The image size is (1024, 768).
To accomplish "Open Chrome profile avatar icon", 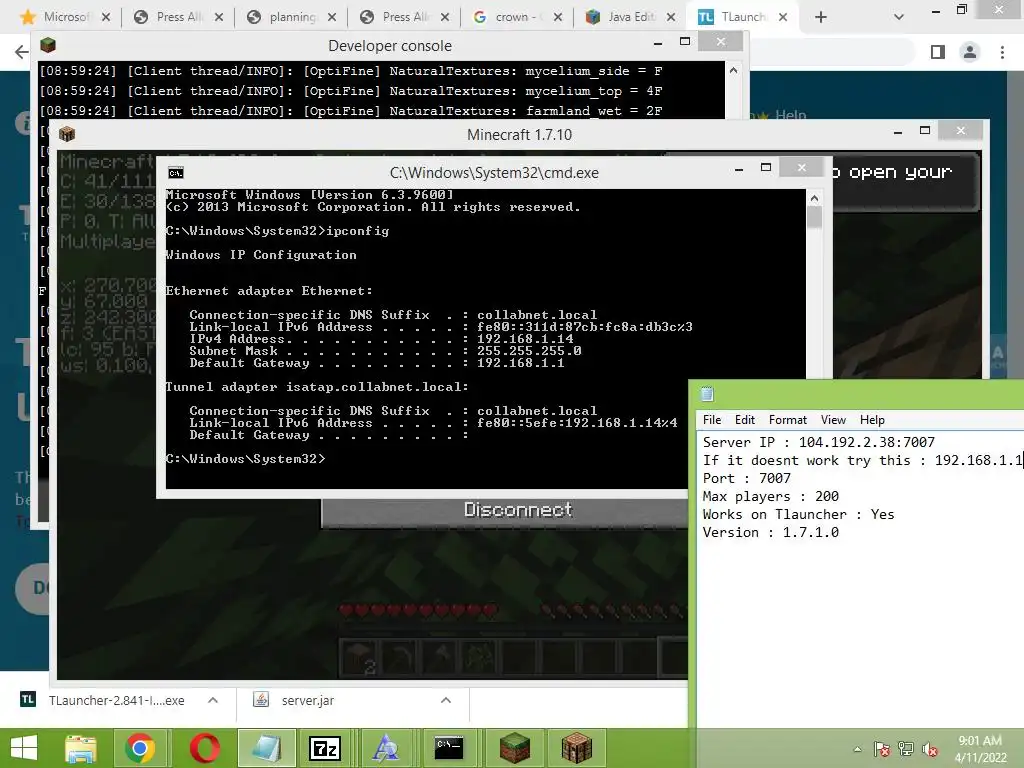I will (x=970, y=52).
